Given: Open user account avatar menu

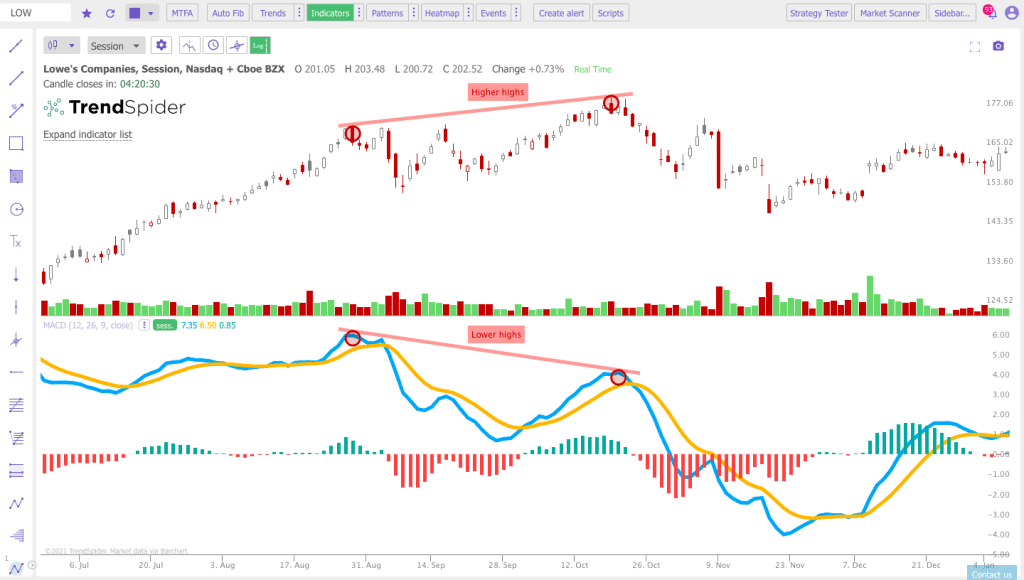Looking at the screenshot, I should (x=1012, y=12).
